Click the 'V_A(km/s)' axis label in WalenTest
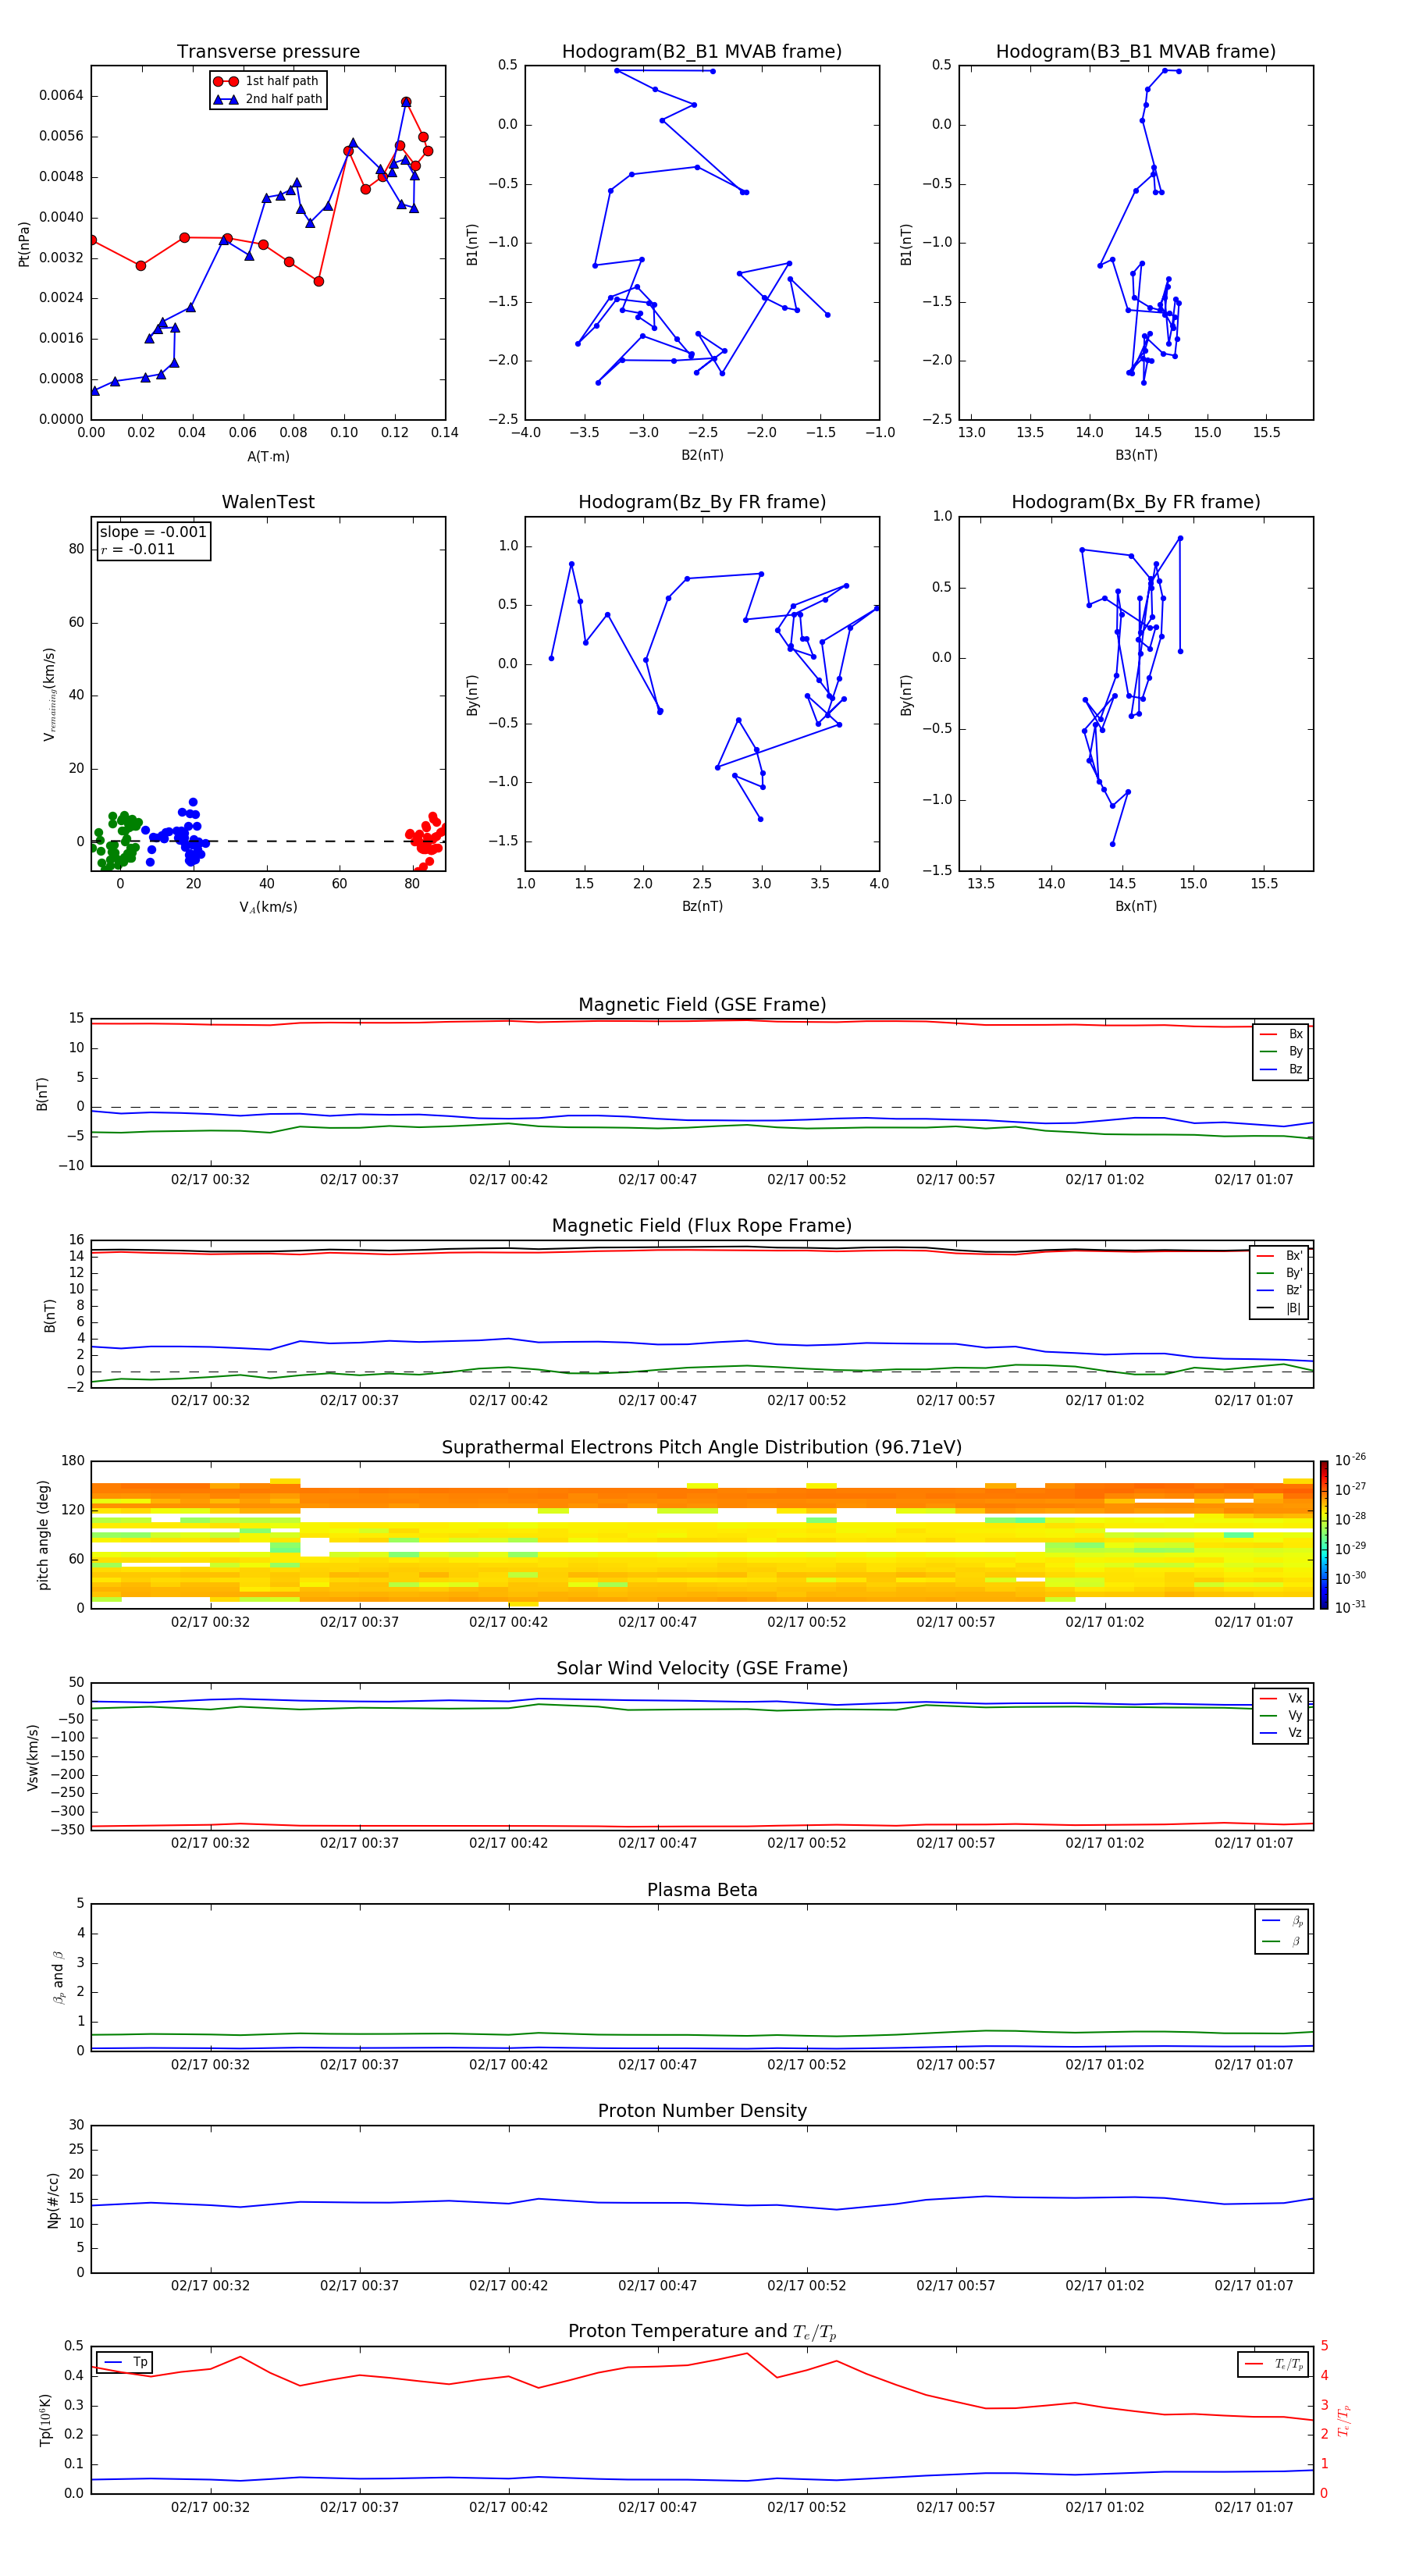The height and width of the screenshot is (2576, 1405). click(268, 907)
